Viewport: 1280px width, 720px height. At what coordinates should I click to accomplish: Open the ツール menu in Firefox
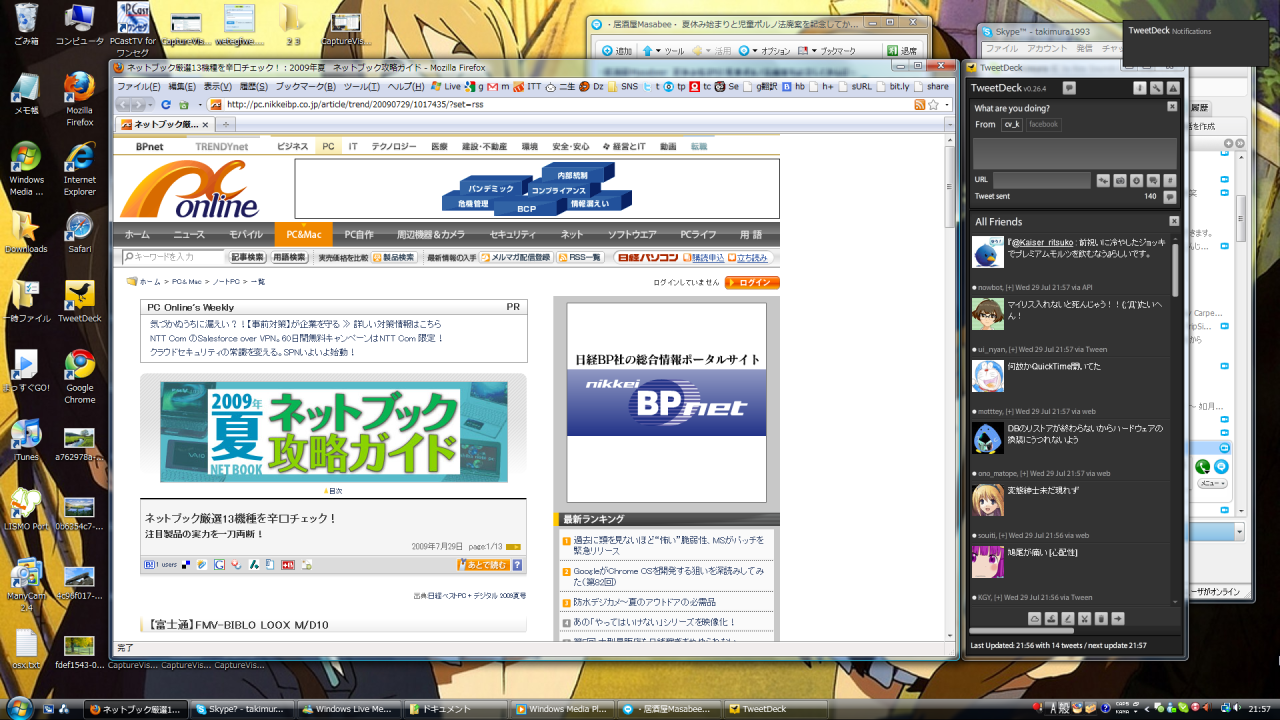click(x=362, y=86)
